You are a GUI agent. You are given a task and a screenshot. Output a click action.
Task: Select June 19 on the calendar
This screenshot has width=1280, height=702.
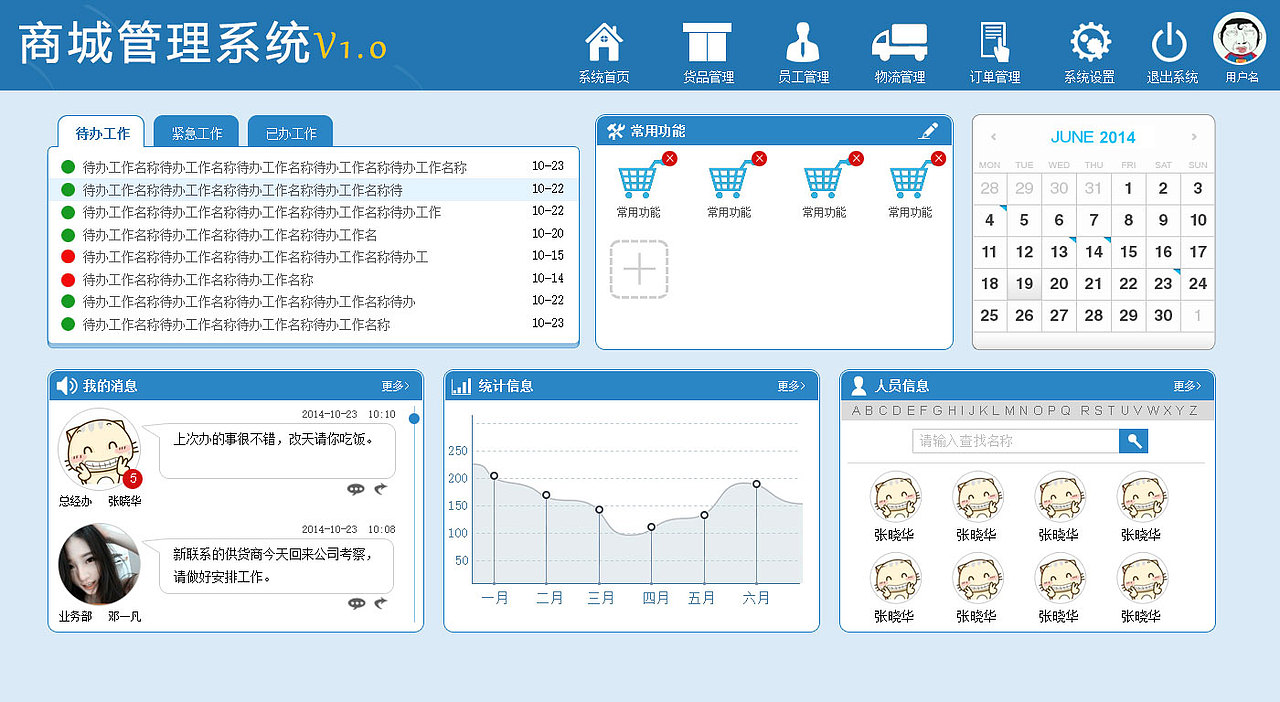(x=1024, y=284)
